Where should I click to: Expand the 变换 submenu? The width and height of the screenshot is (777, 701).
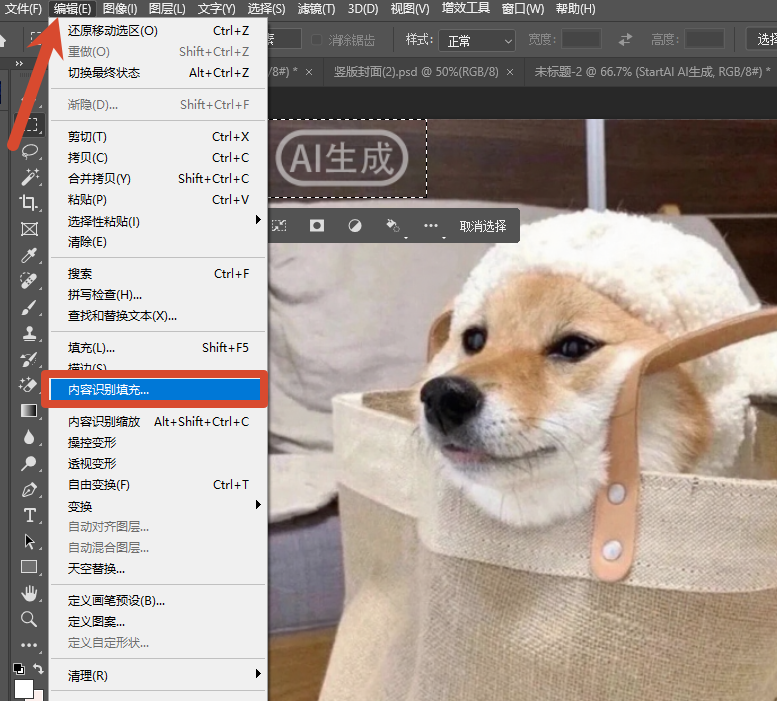(158, 506)
